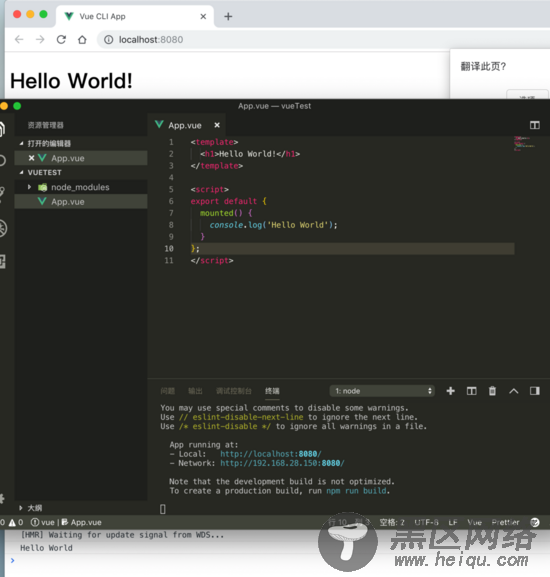Switch to the Debug Console panel tab
The image size is (550, 577).
(x=234, y=391)
